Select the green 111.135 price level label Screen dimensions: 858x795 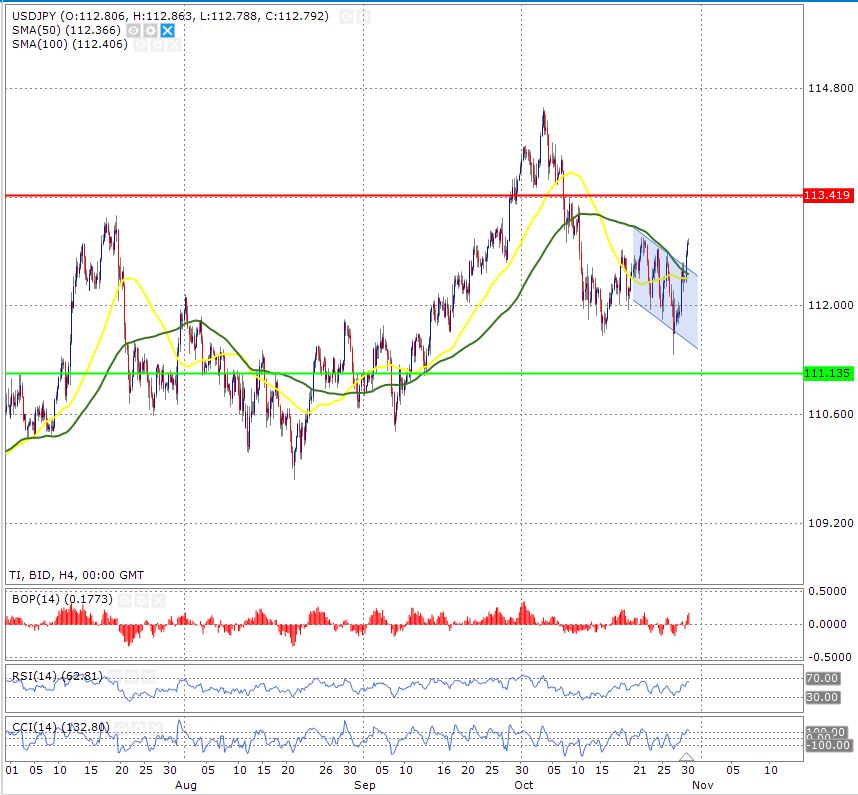pos(827,373)
